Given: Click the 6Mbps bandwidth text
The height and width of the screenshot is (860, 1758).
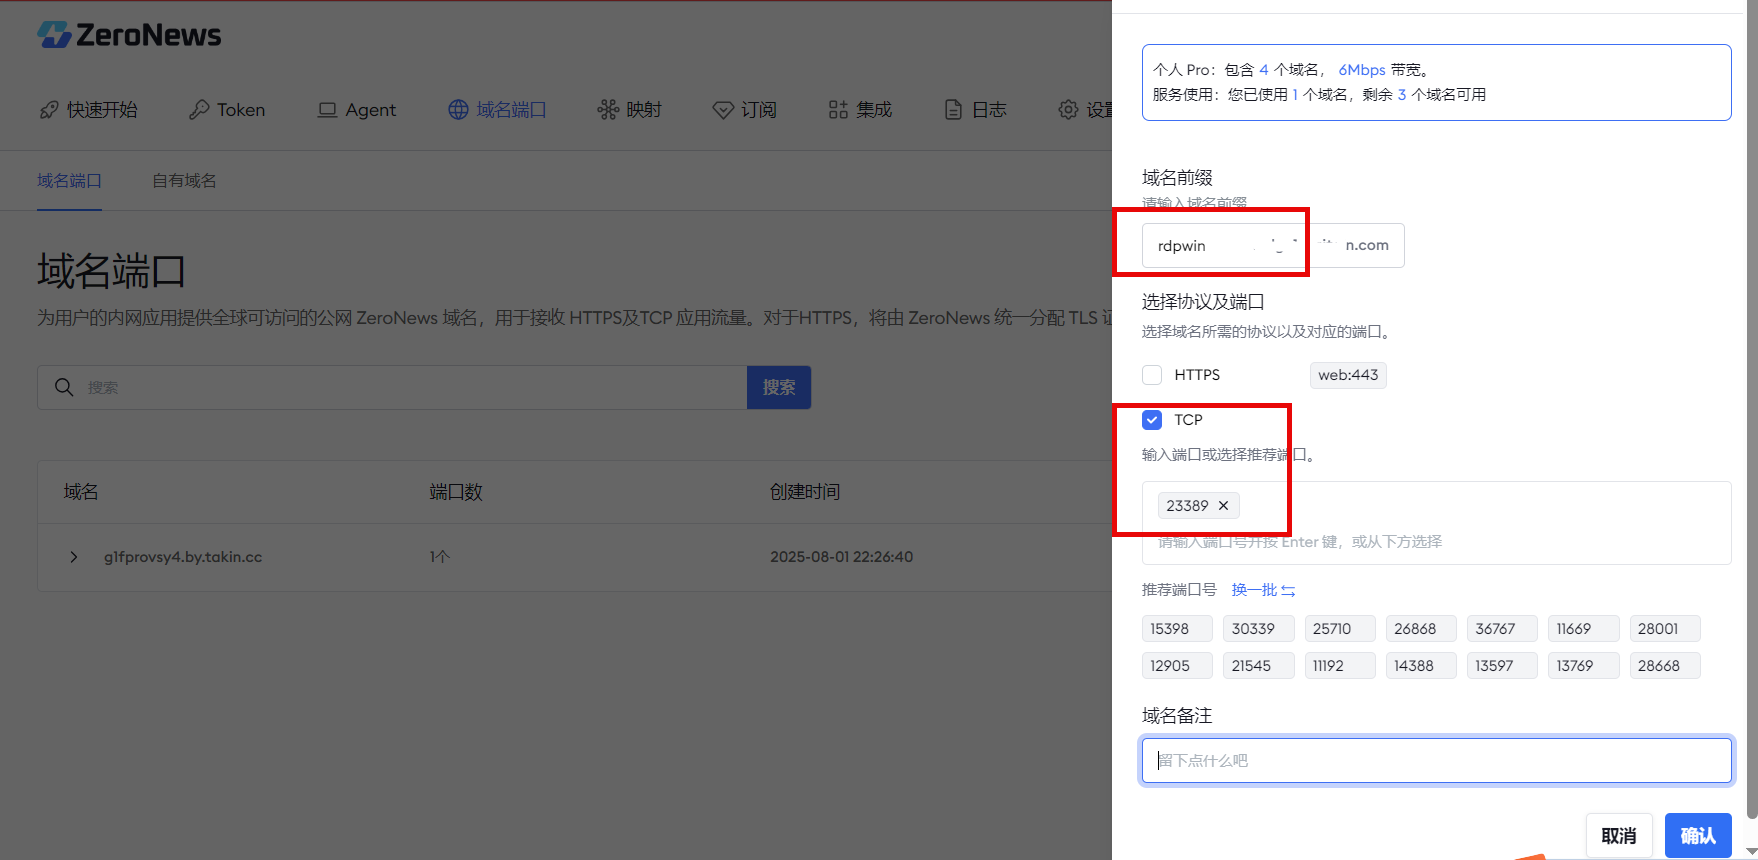Looking at the screenshot, I should click(x=1362, y=70).
